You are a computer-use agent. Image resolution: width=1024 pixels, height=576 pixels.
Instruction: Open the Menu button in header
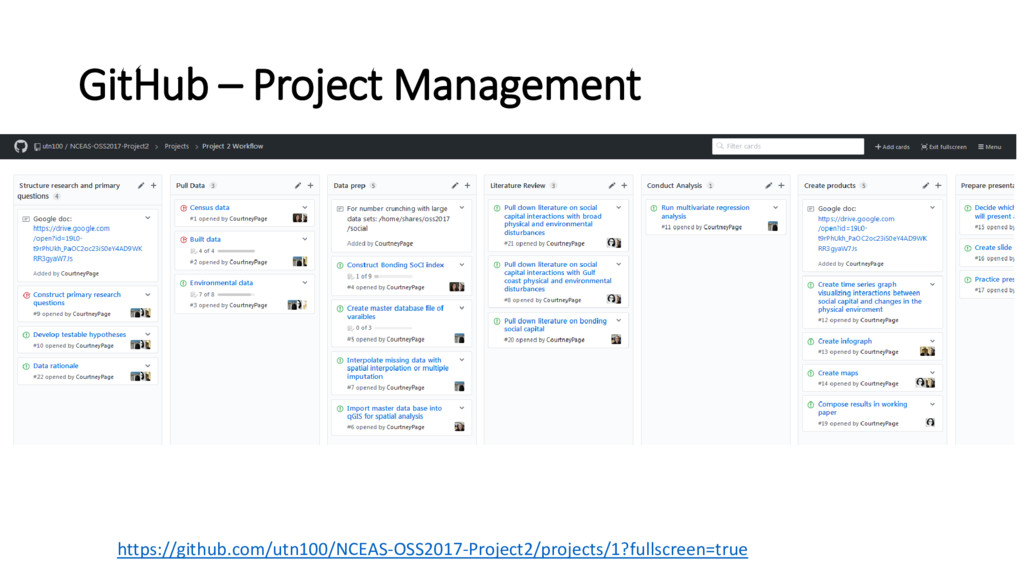pos(989,147)
